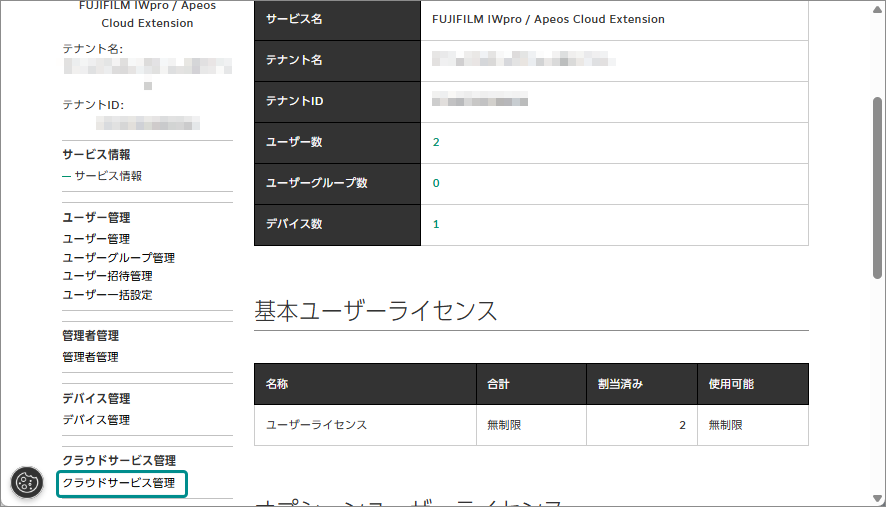Click the デバイス数 value 1
Viewport: 886px width, 507px height.
436,224
